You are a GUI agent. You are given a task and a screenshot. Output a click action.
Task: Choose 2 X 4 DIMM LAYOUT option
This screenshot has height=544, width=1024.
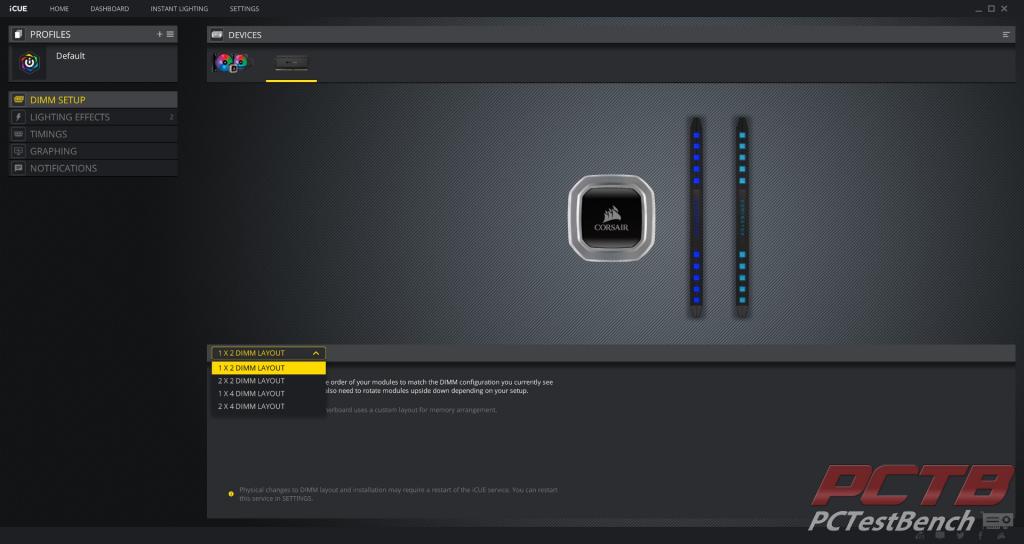[268, 406]
